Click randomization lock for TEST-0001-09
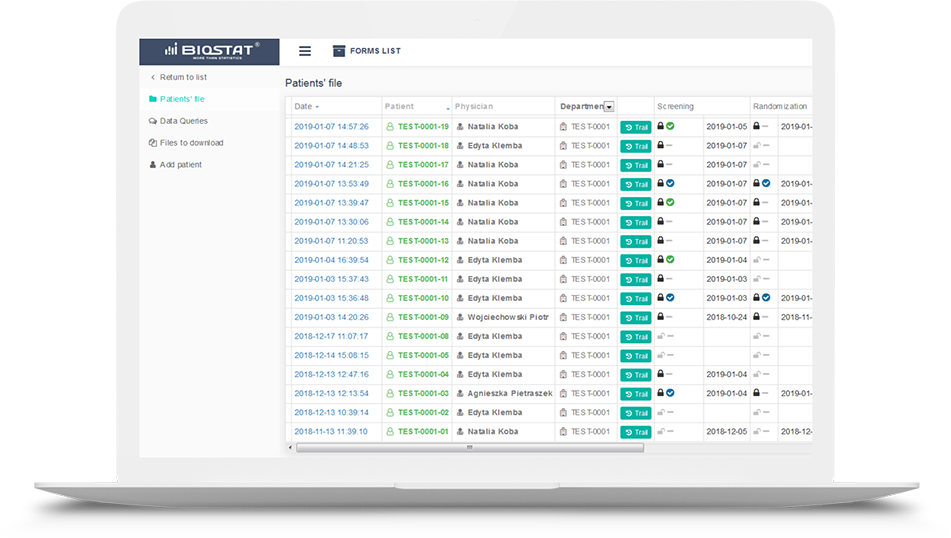Screen dimensions: 951x538 (756, 317)
